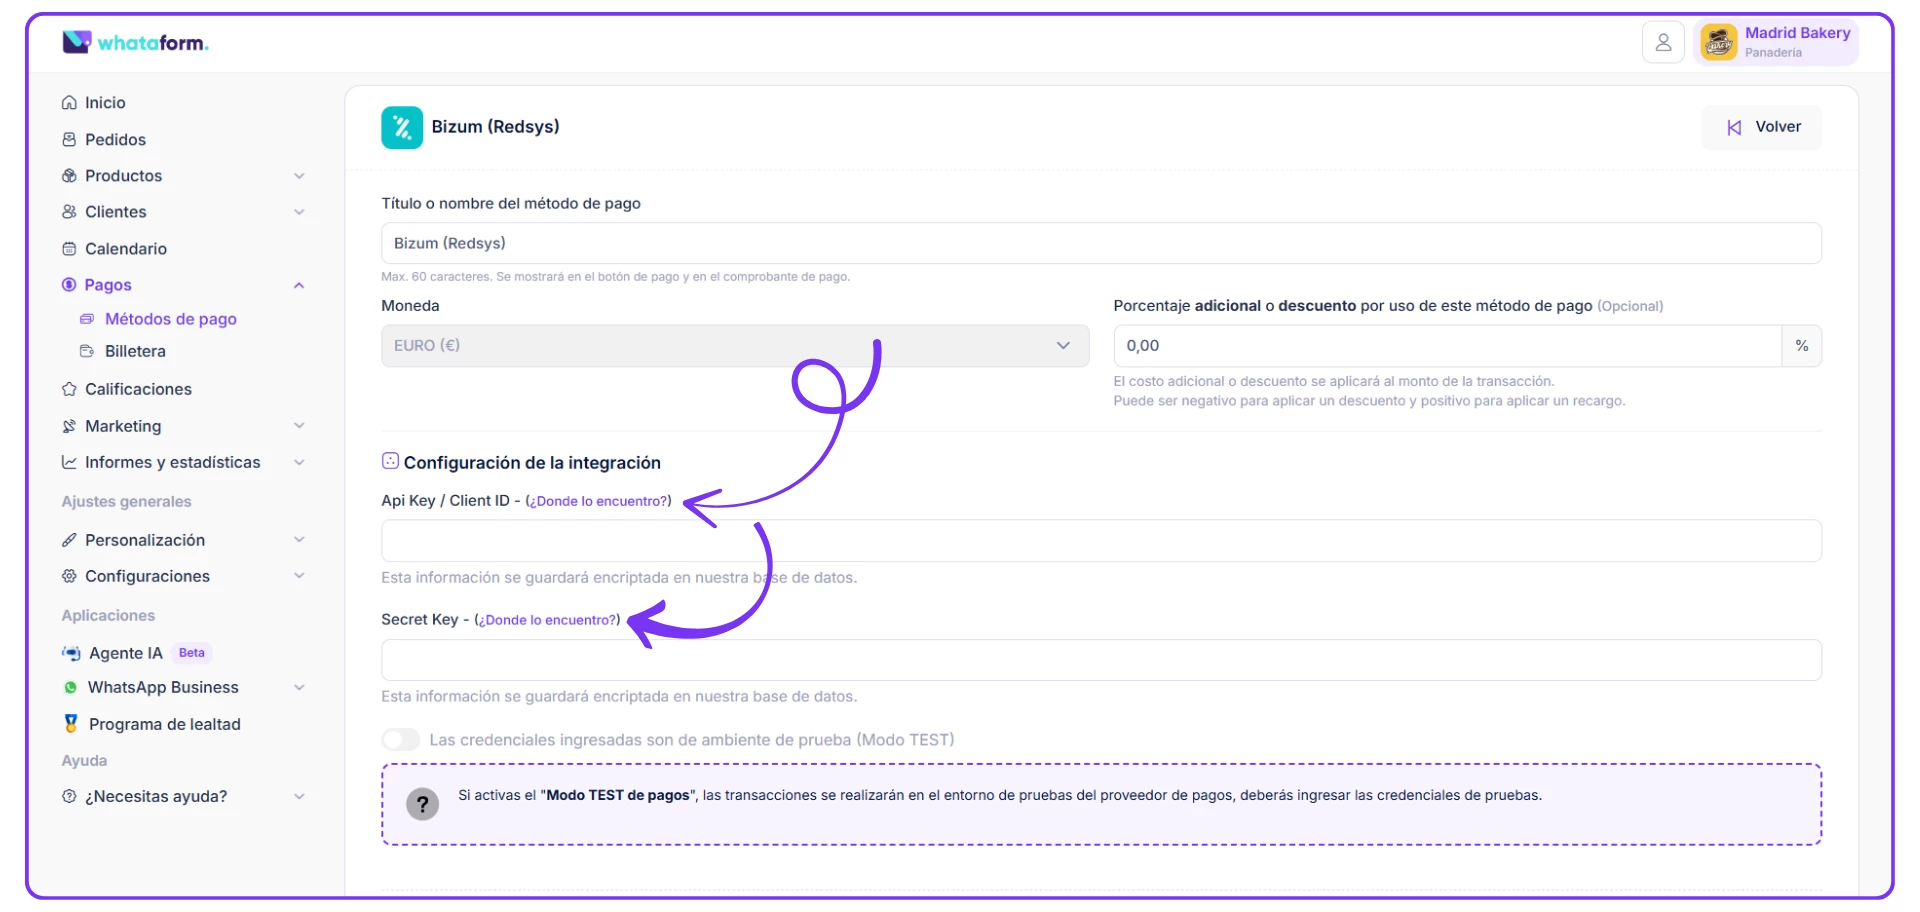The height and width of the screenshot is (912, 1920).
Task: Go to Métodos de pago
Action: tap(170, 319)
